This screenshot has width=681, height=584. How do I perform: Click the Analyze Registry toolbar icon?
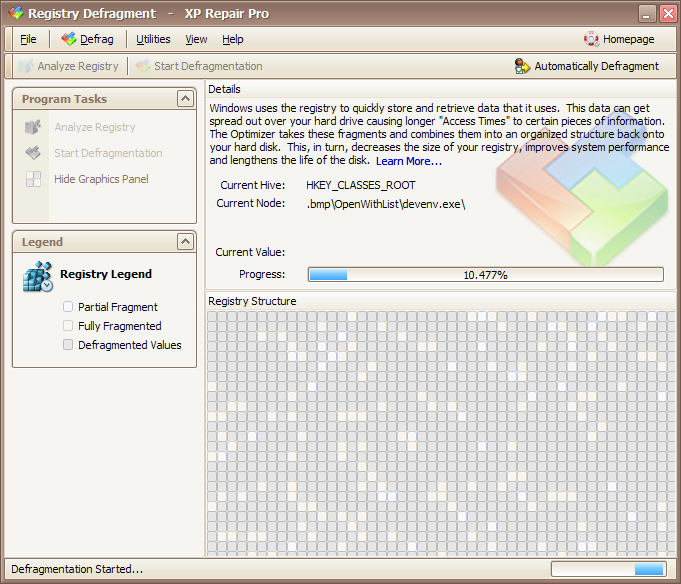coord(26,66)
